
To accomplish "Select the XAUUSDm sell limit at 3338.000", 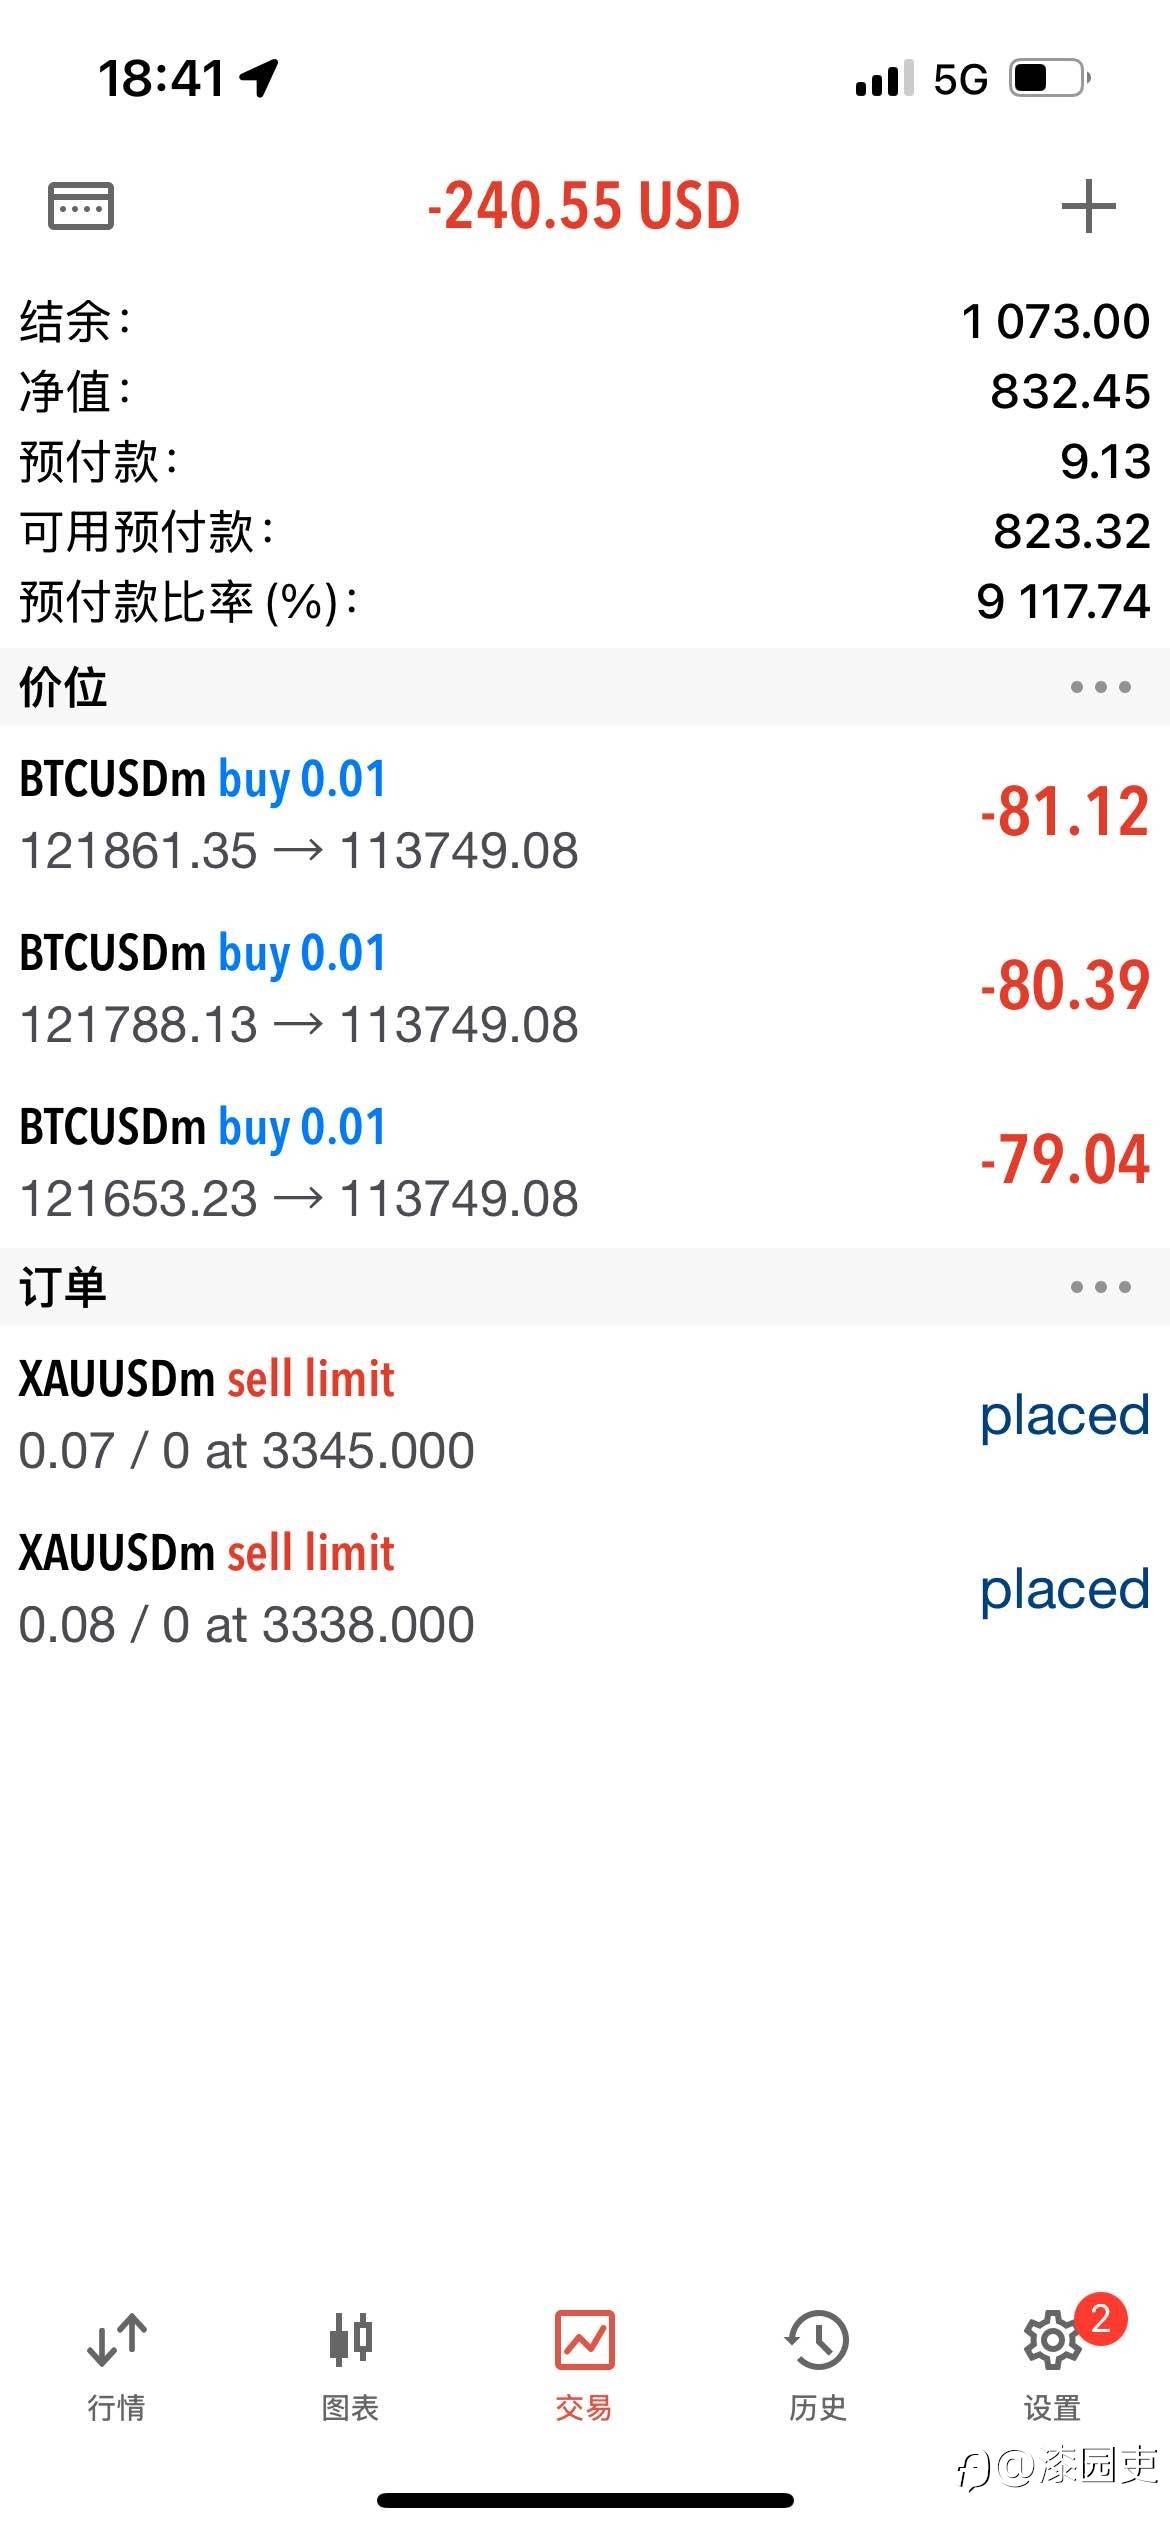I will (x=585, y=1587).
